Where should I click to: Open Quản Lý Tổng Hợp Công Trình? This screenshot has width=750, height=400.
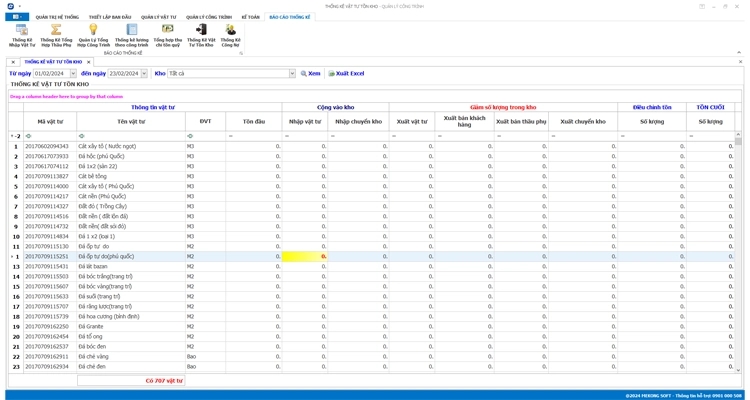[93, 36]
